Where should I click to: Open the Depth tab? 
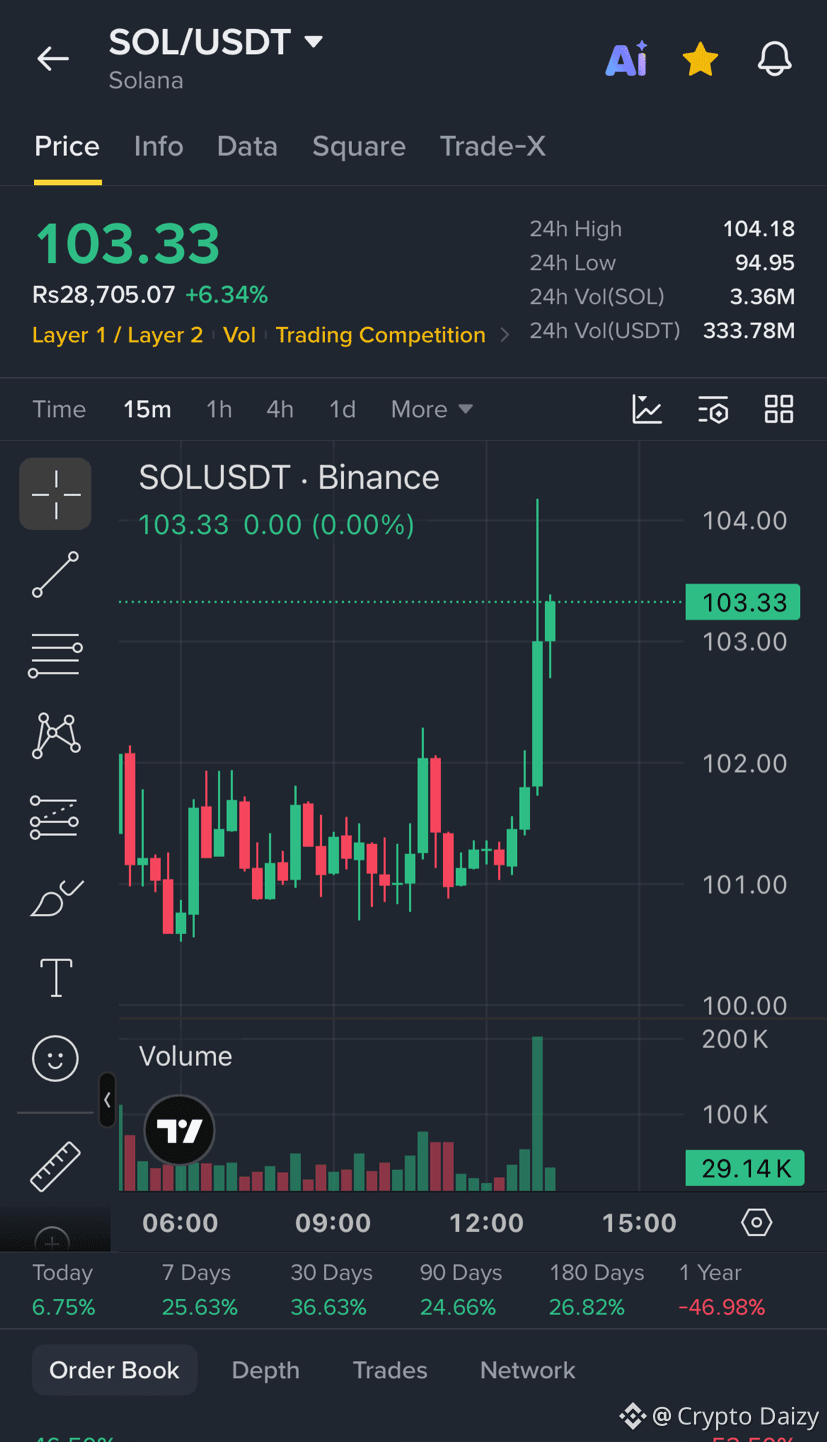(x=265, y=1370)
